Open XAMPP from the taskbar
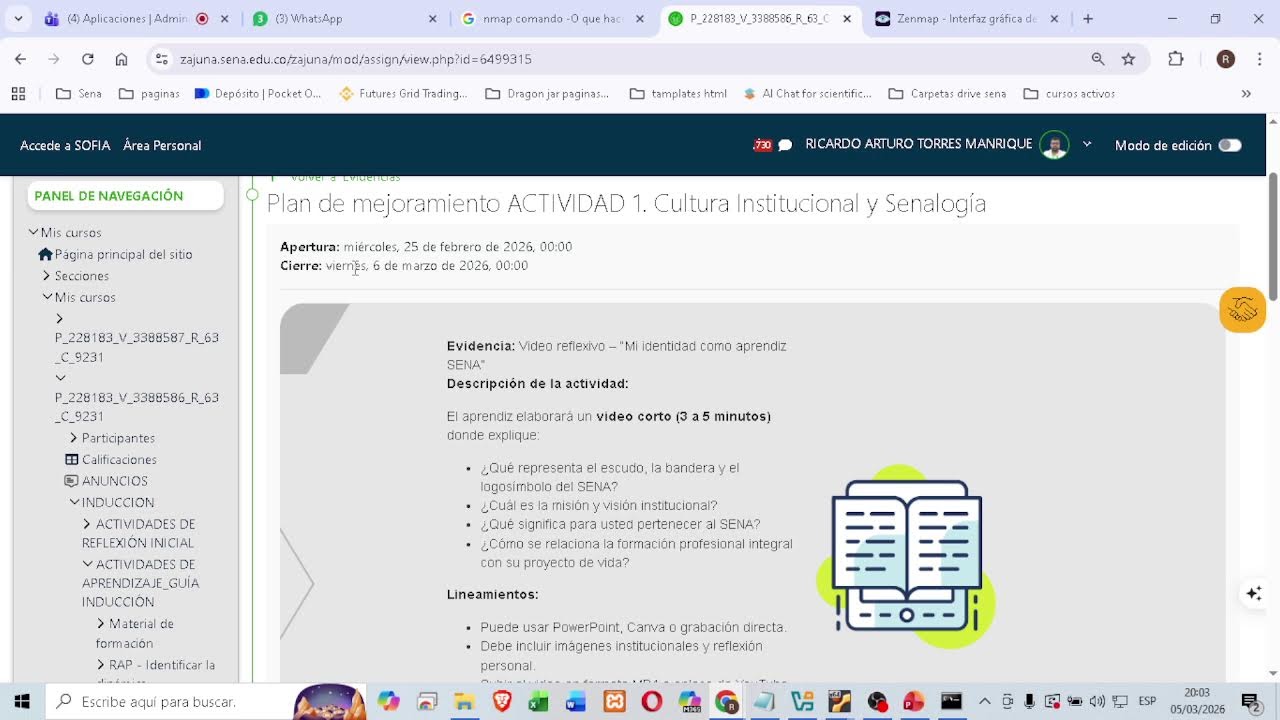The image size is (1280, 720). point(615,701)
